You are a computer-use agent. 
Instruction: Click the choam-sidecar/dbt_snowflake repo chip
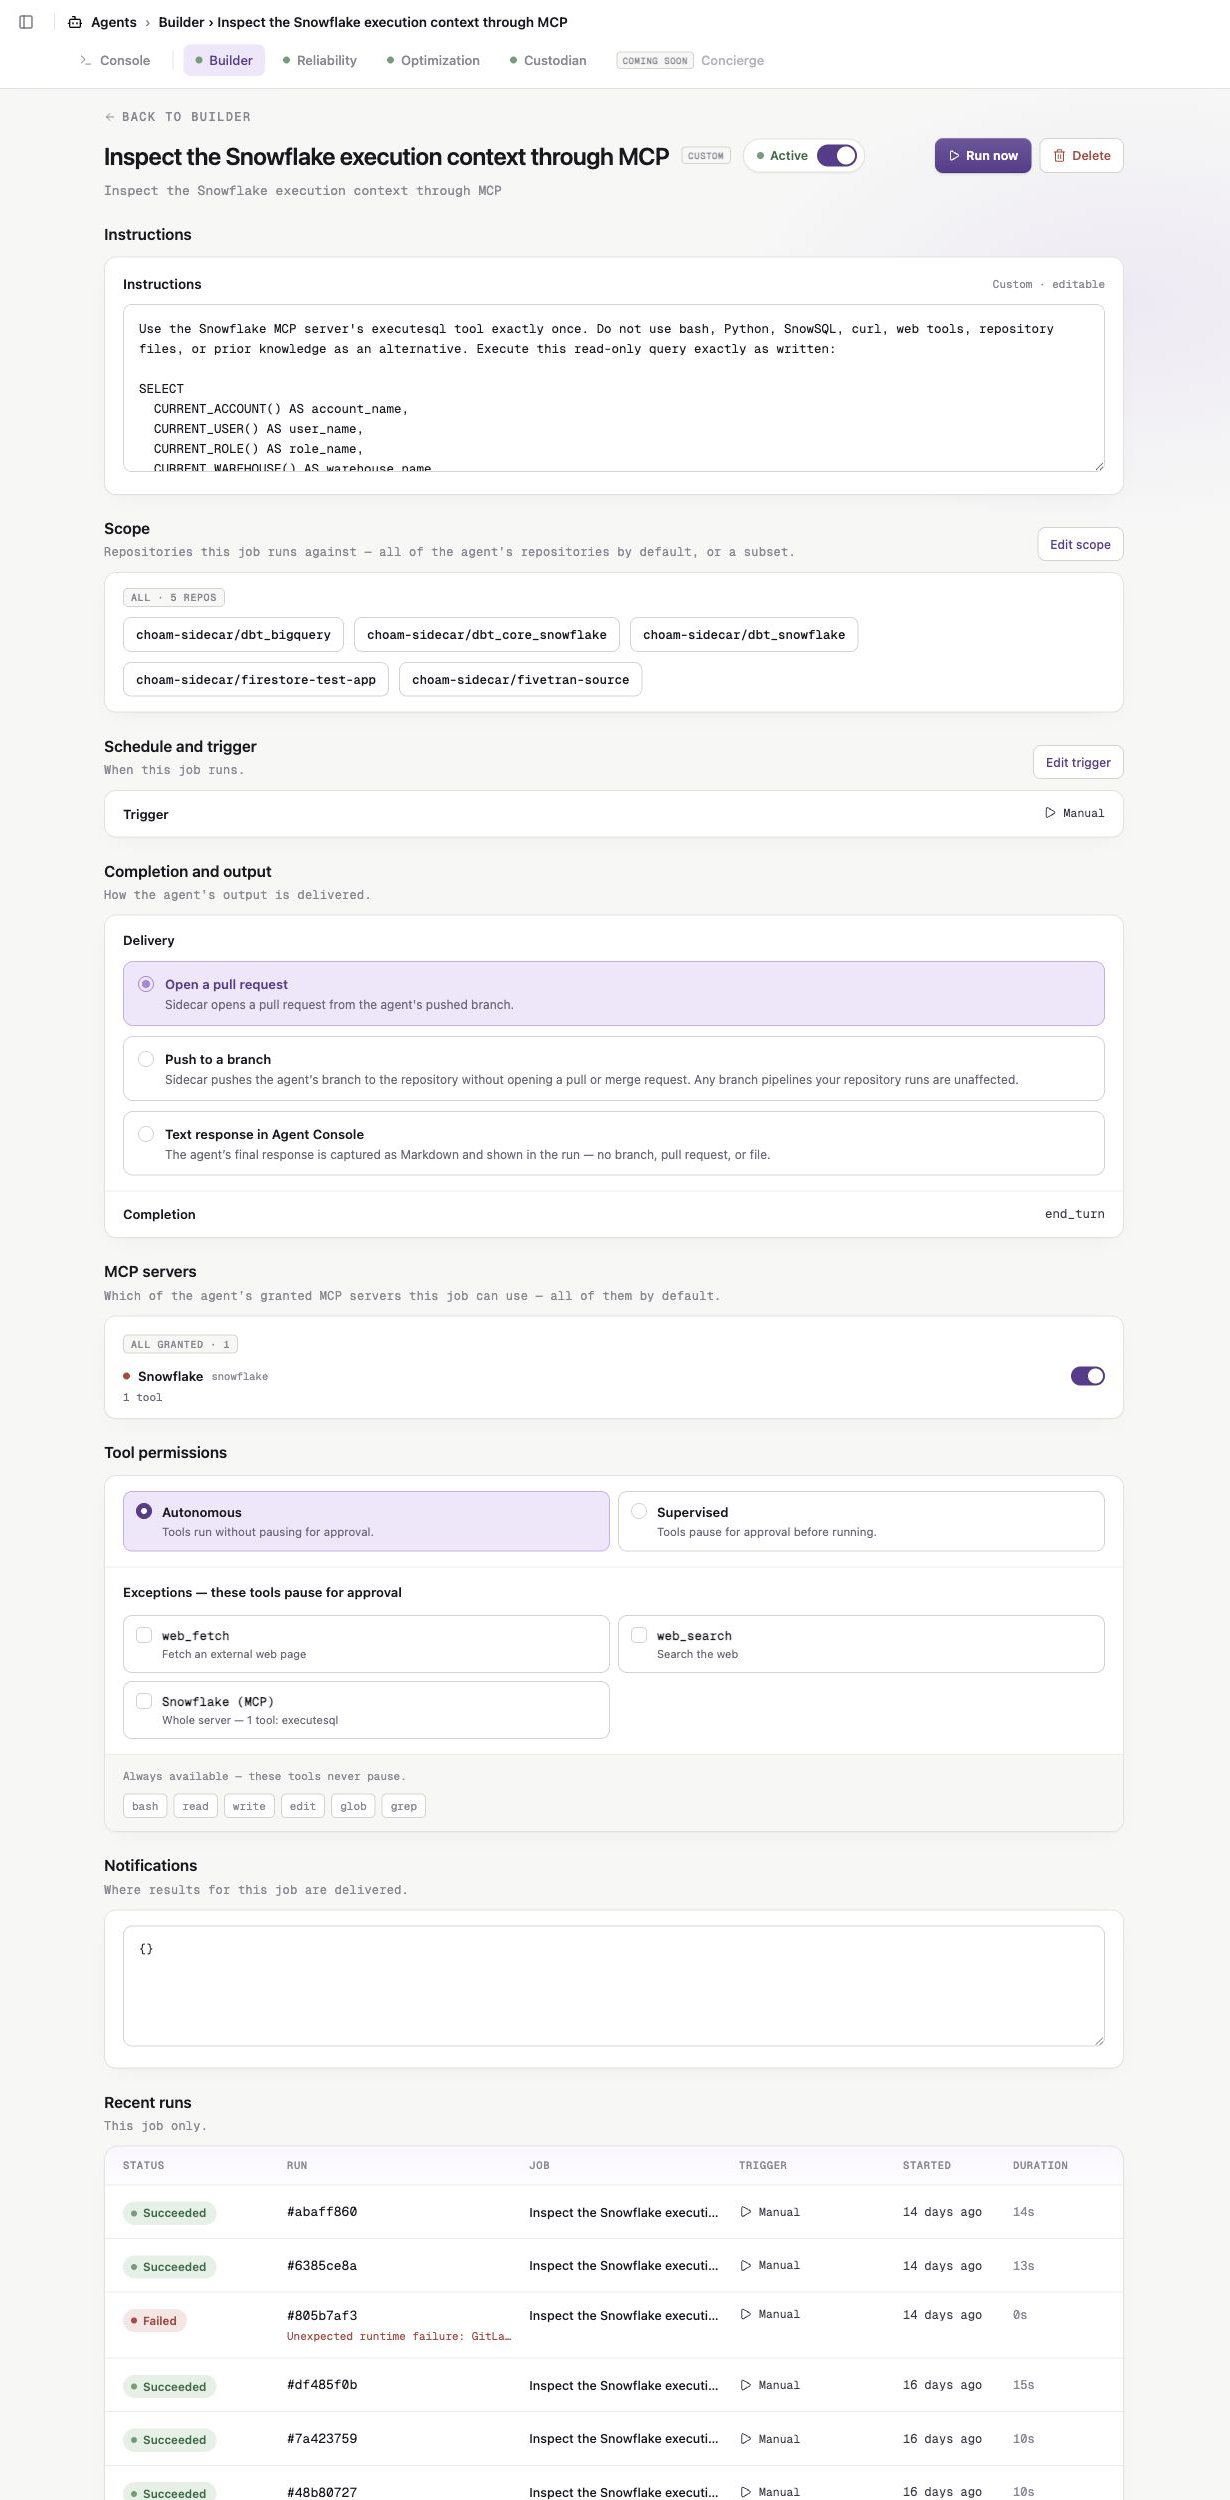[744, 635]
